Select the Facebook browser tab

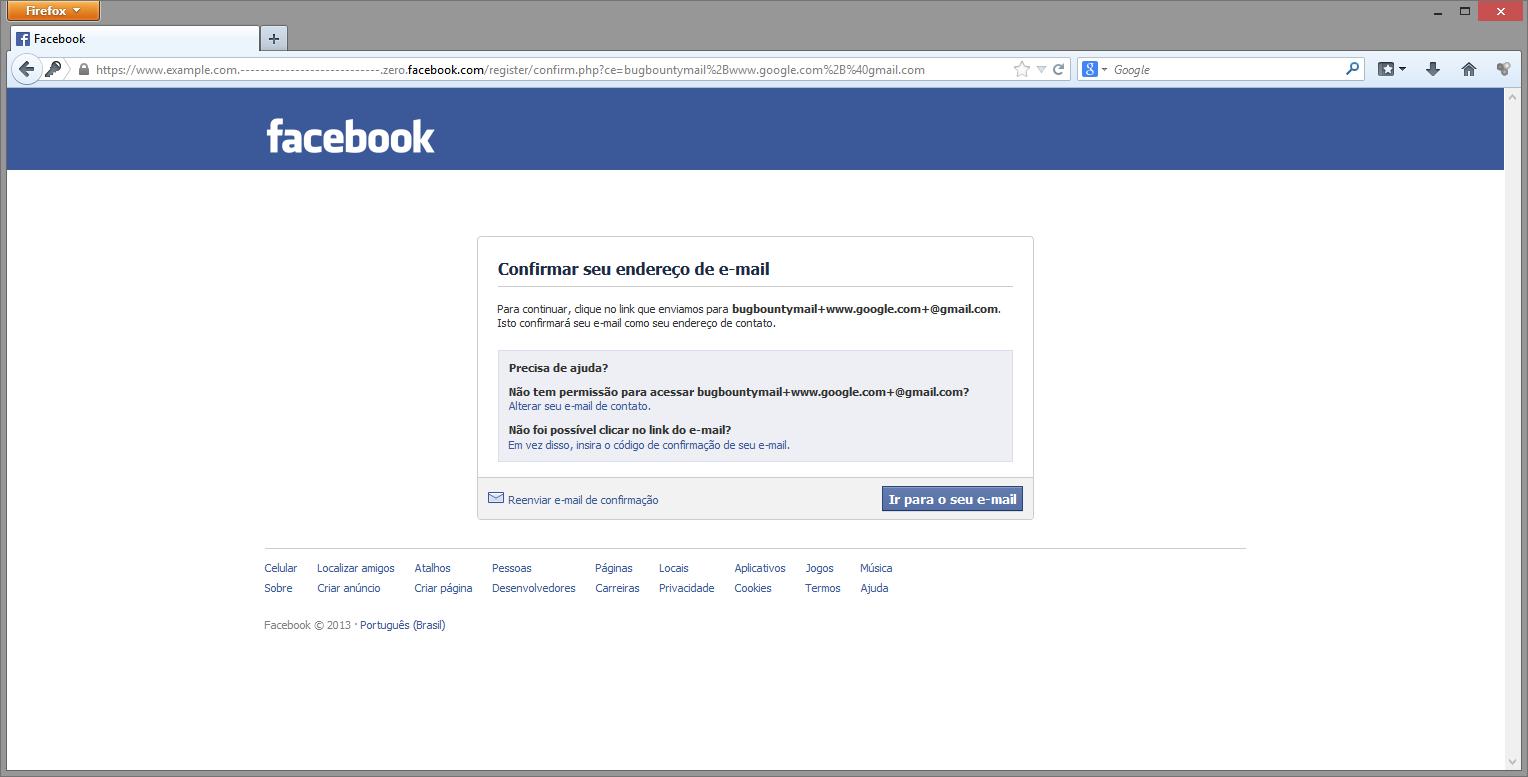[x=135, y=39]
